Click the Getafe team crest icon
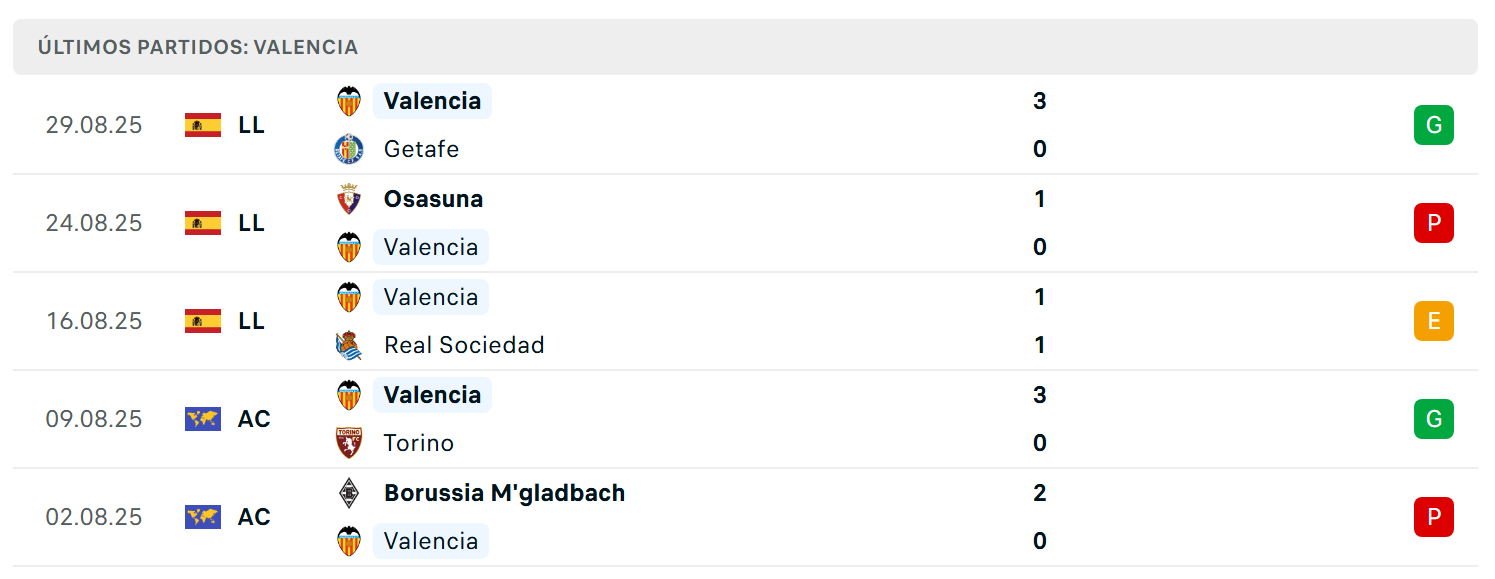The image size is (1495, 579). tap(349, 149)
